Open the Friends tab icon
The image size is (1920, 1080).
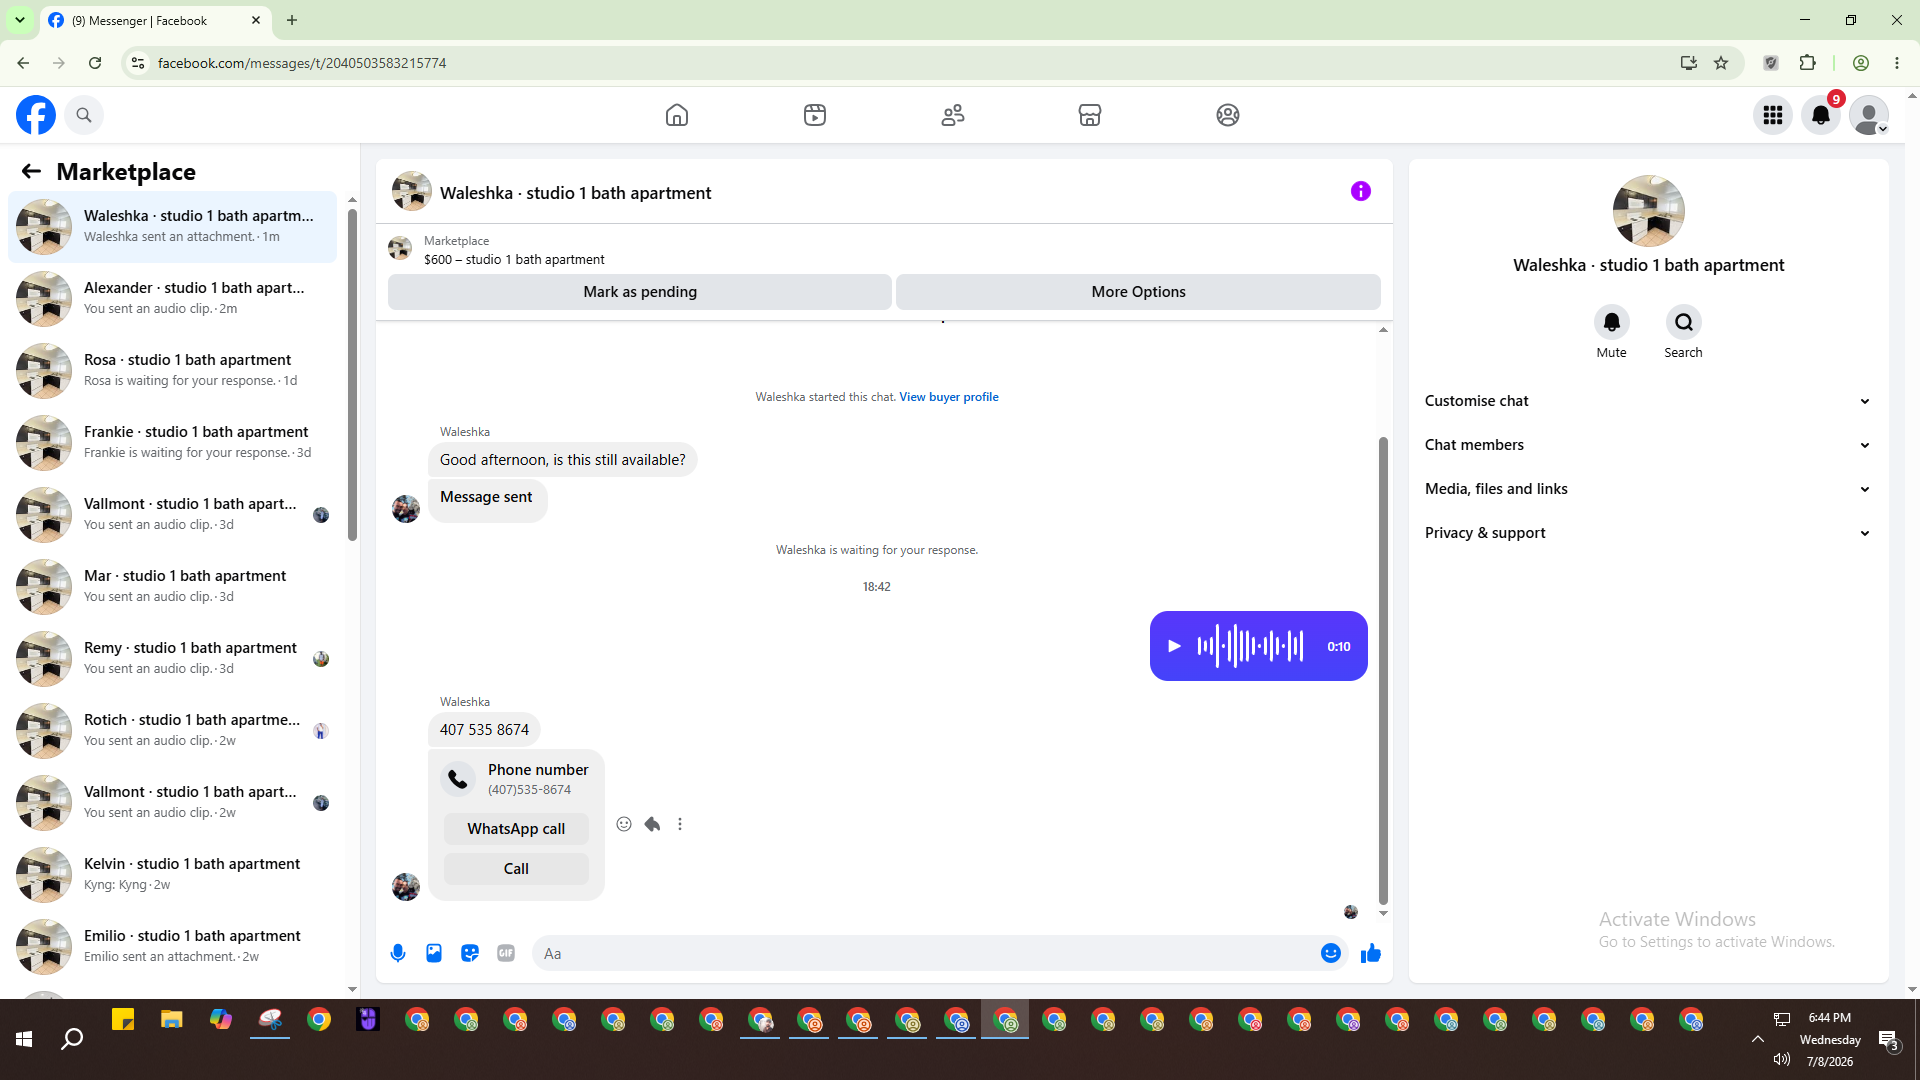[x=953, y=115]
